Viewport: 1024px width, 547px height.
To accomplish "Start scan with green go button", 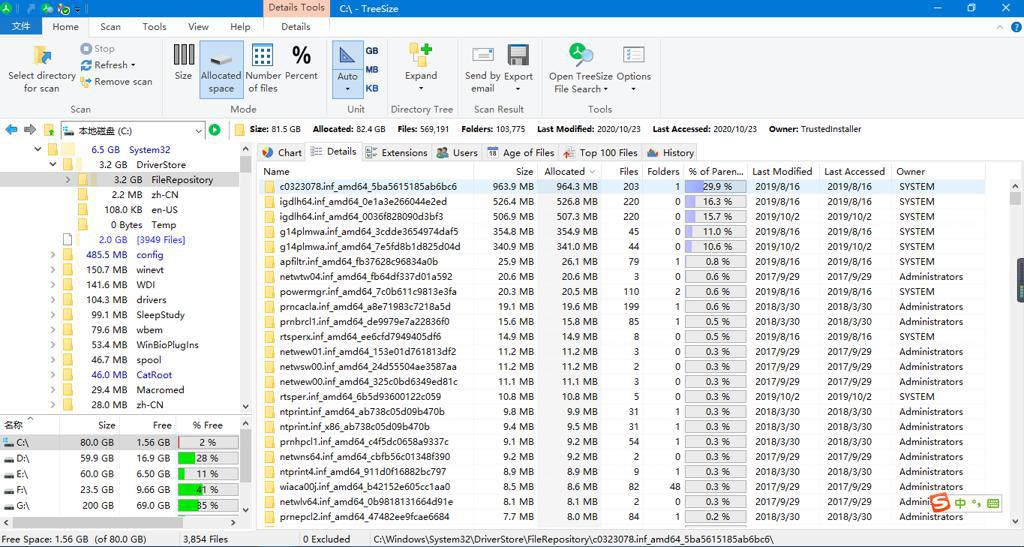I will (215, 130).
